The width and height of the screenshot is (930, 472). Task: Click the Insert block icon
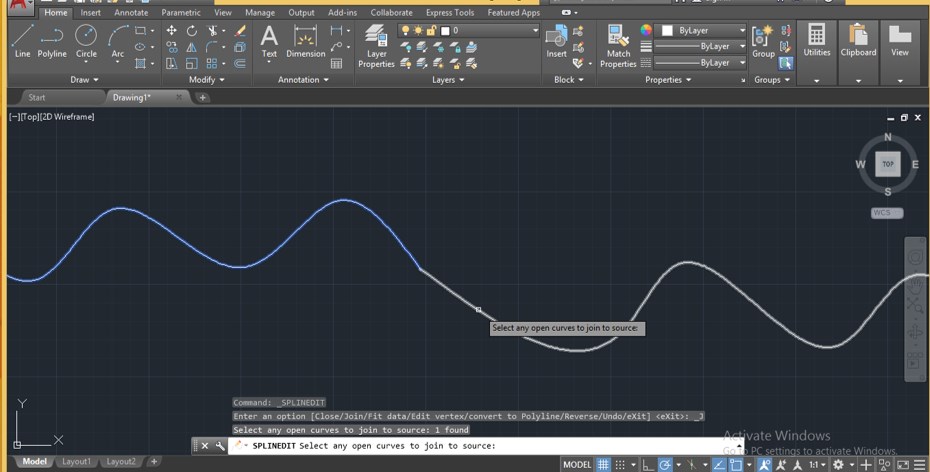[x=556, y=41]
